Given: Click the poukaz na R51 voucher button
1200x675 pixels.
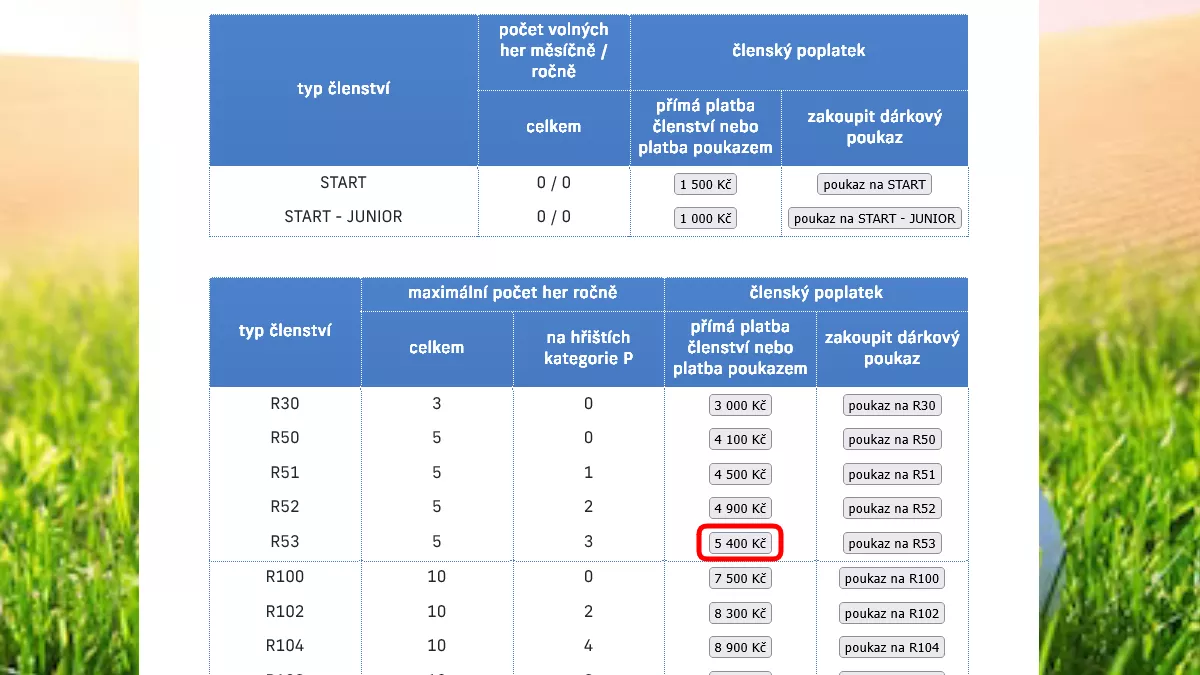Looking at the screenshot, I should click(x=892, y=474).
